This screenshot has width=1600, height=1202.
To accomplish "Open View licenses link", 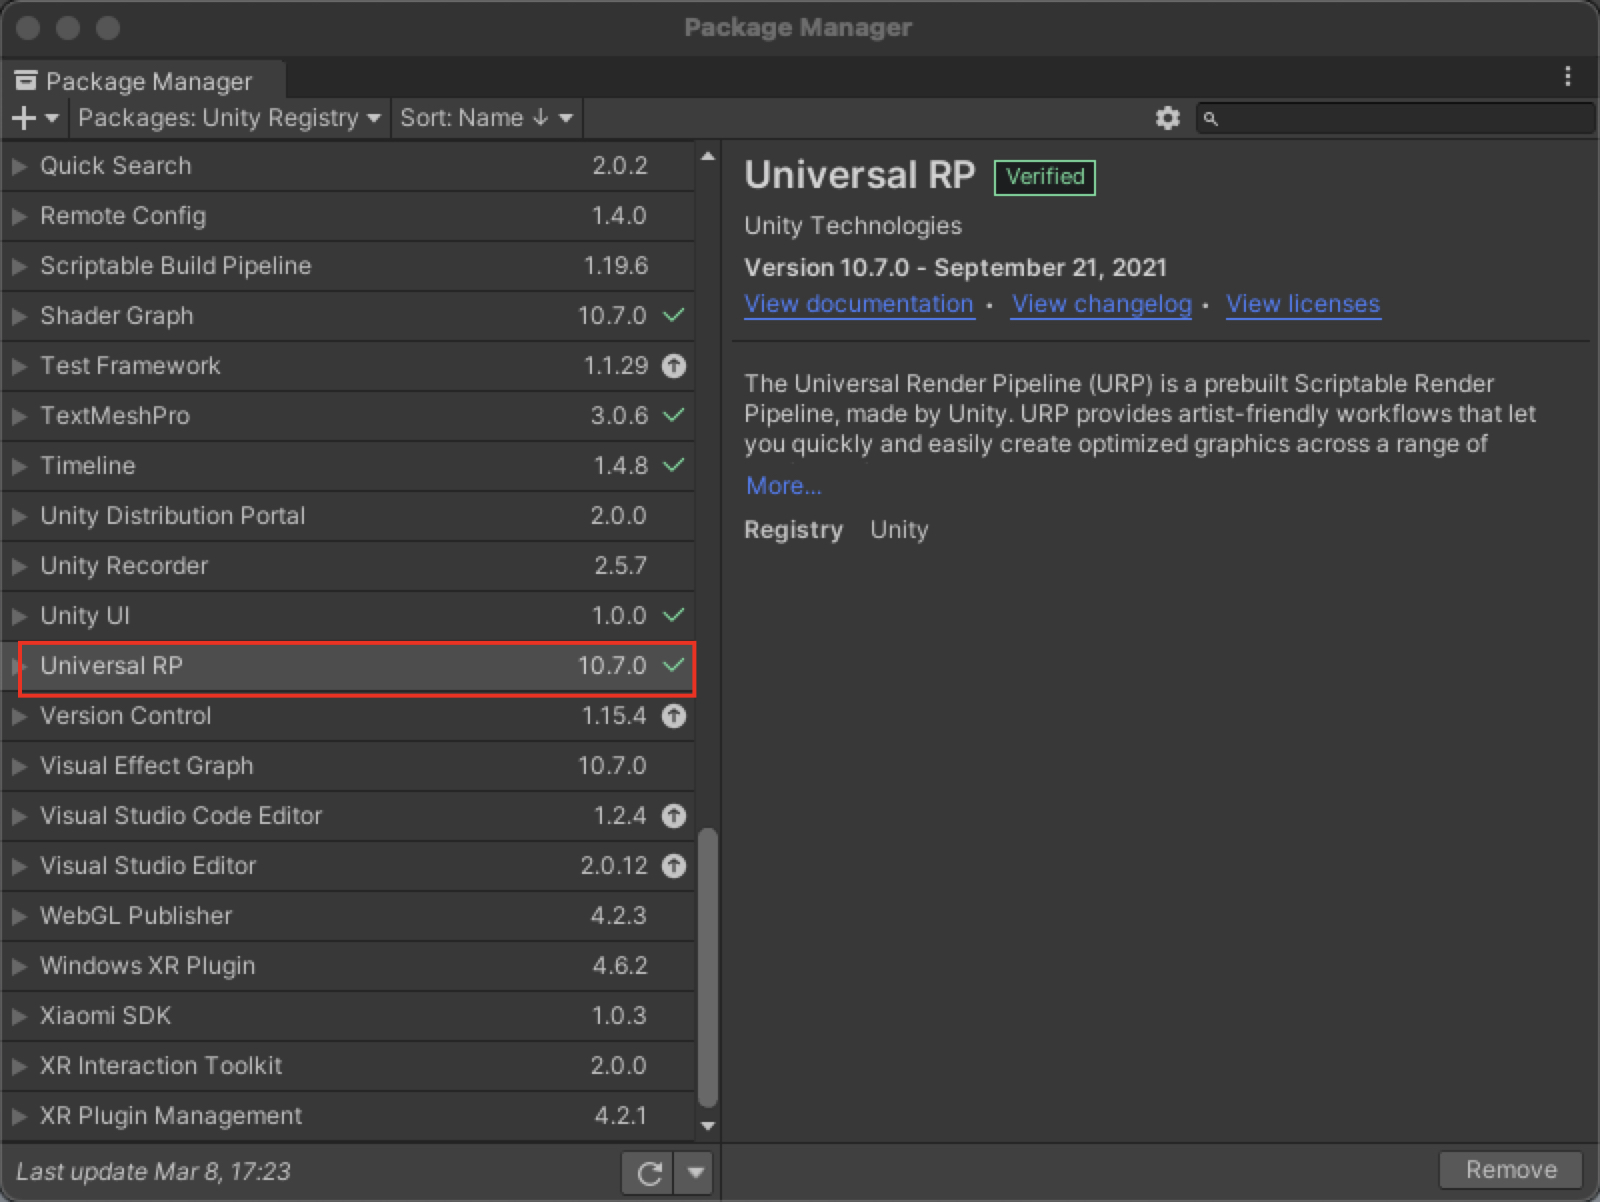I will 1303,304.
